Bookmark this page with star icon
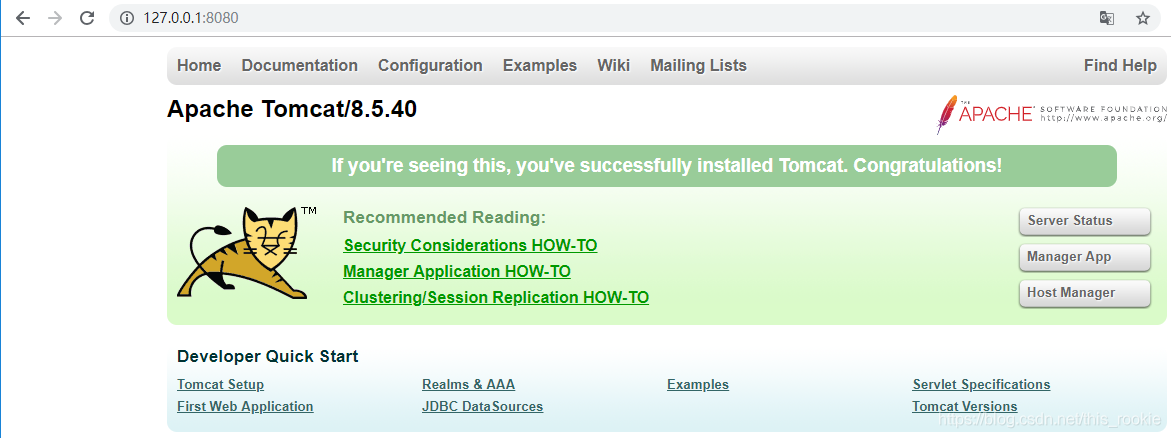This screenshot has height=438, width=1171. (1143, 18)
